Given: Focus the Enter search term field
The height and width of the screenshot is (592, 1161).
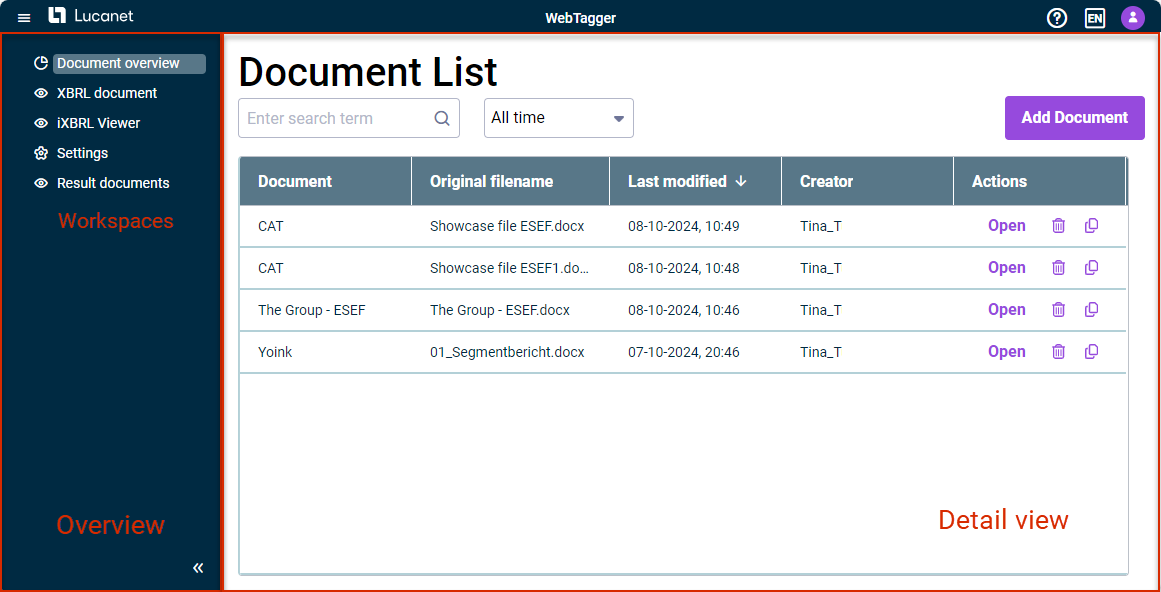Looking at the screenshot, I should pyautogui.click(x=349, y=118).
